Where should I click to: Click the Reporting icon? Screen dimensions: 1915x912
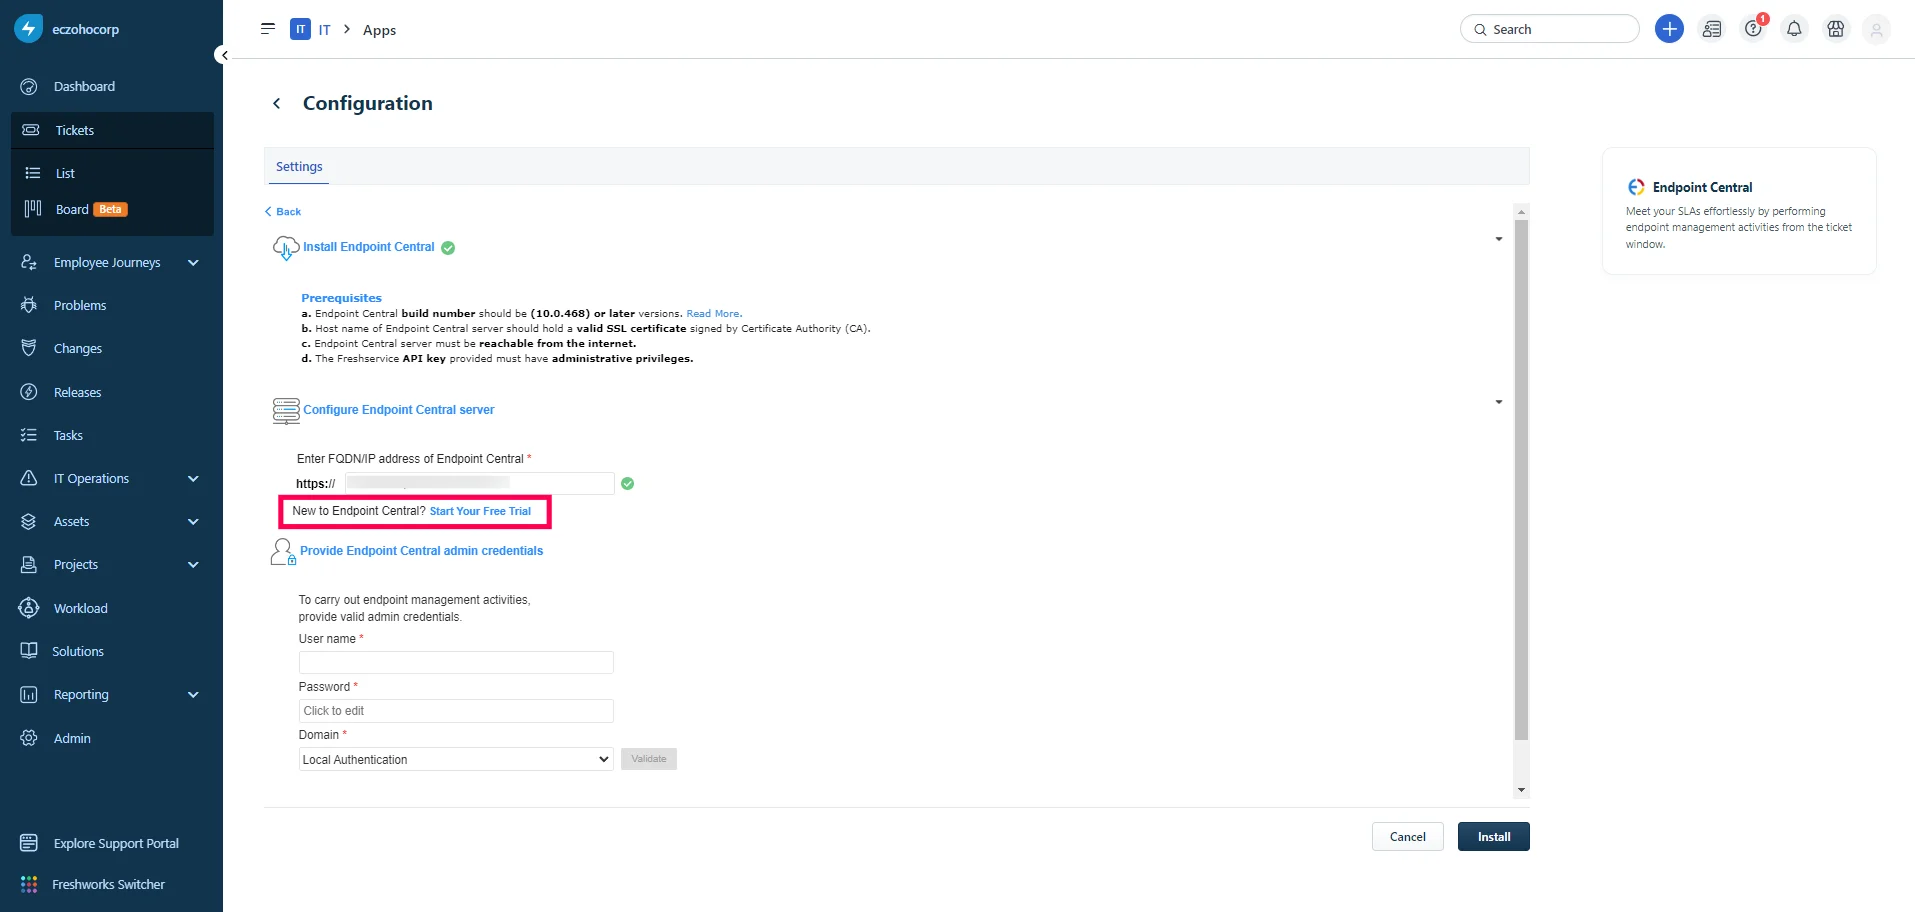(29, 694)
